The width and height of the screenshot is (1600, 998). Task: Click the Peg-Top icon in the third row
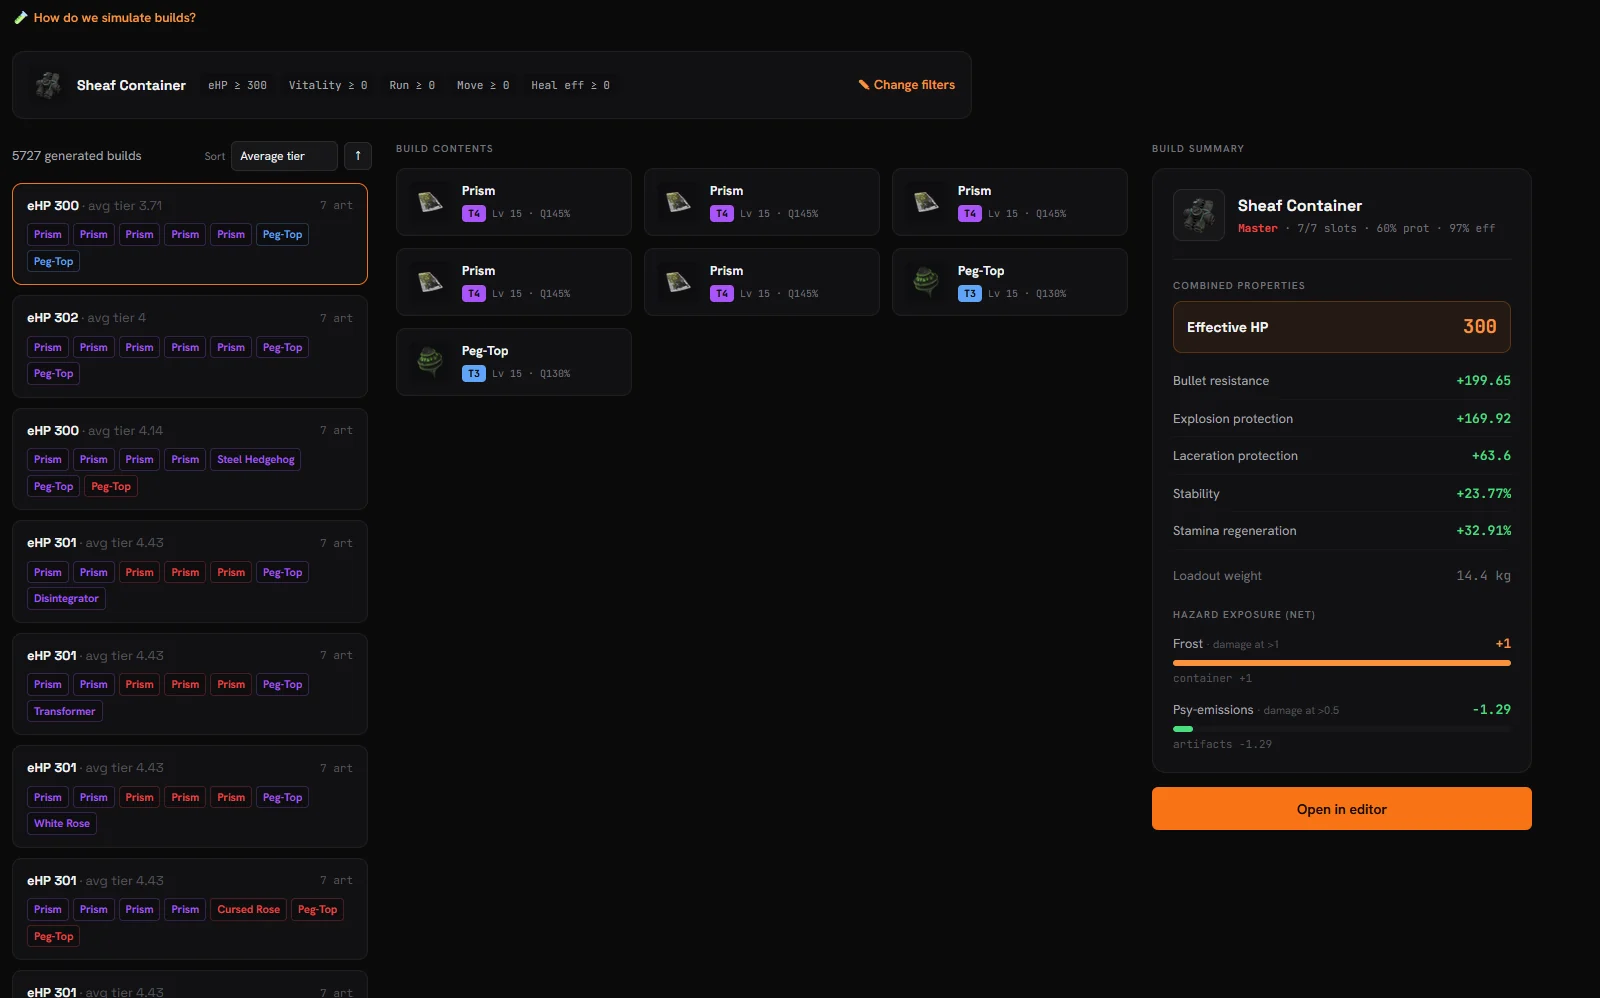(431, 362)
